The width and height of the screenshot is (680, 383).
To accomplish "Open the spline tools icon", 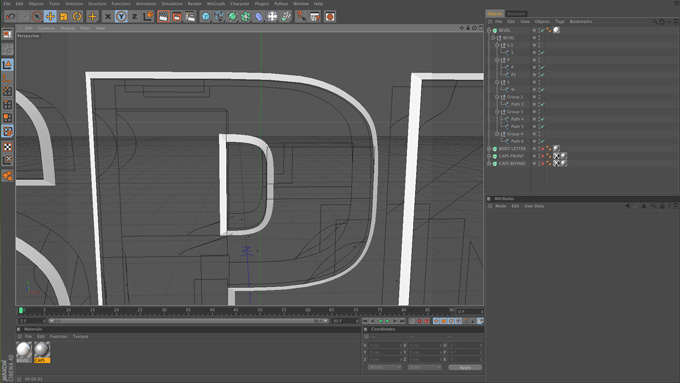I will pyautogui.click(x=219, y=16).
